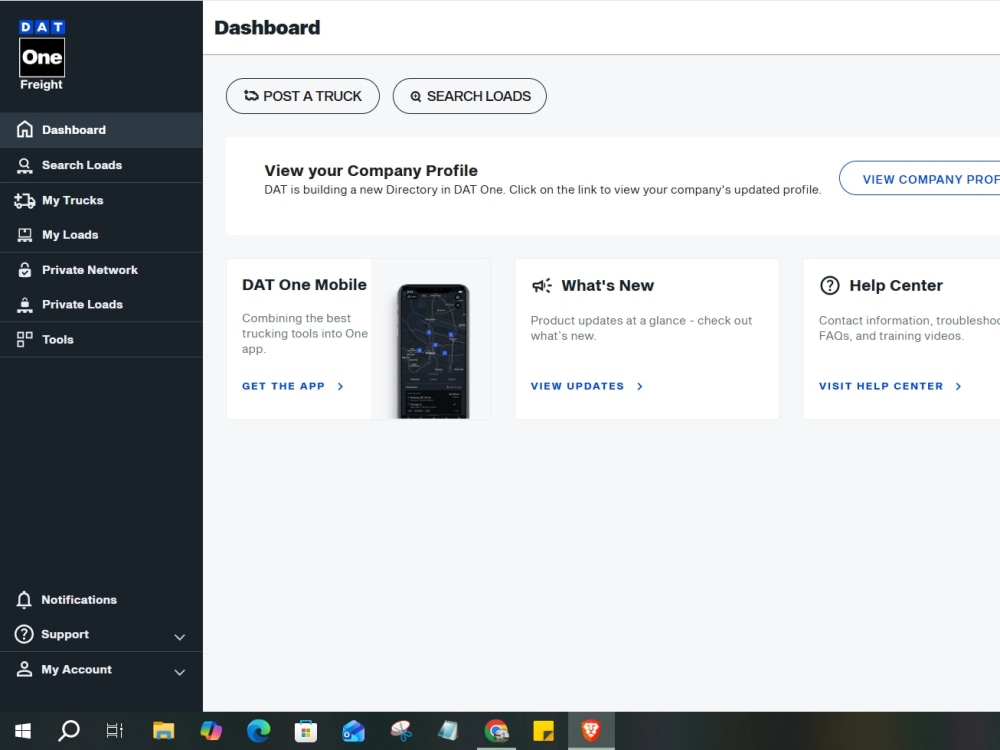Select Private Network in the sidebar
Image resolution: width=1000 pixels, height=750 pixels.
[101, 270]
